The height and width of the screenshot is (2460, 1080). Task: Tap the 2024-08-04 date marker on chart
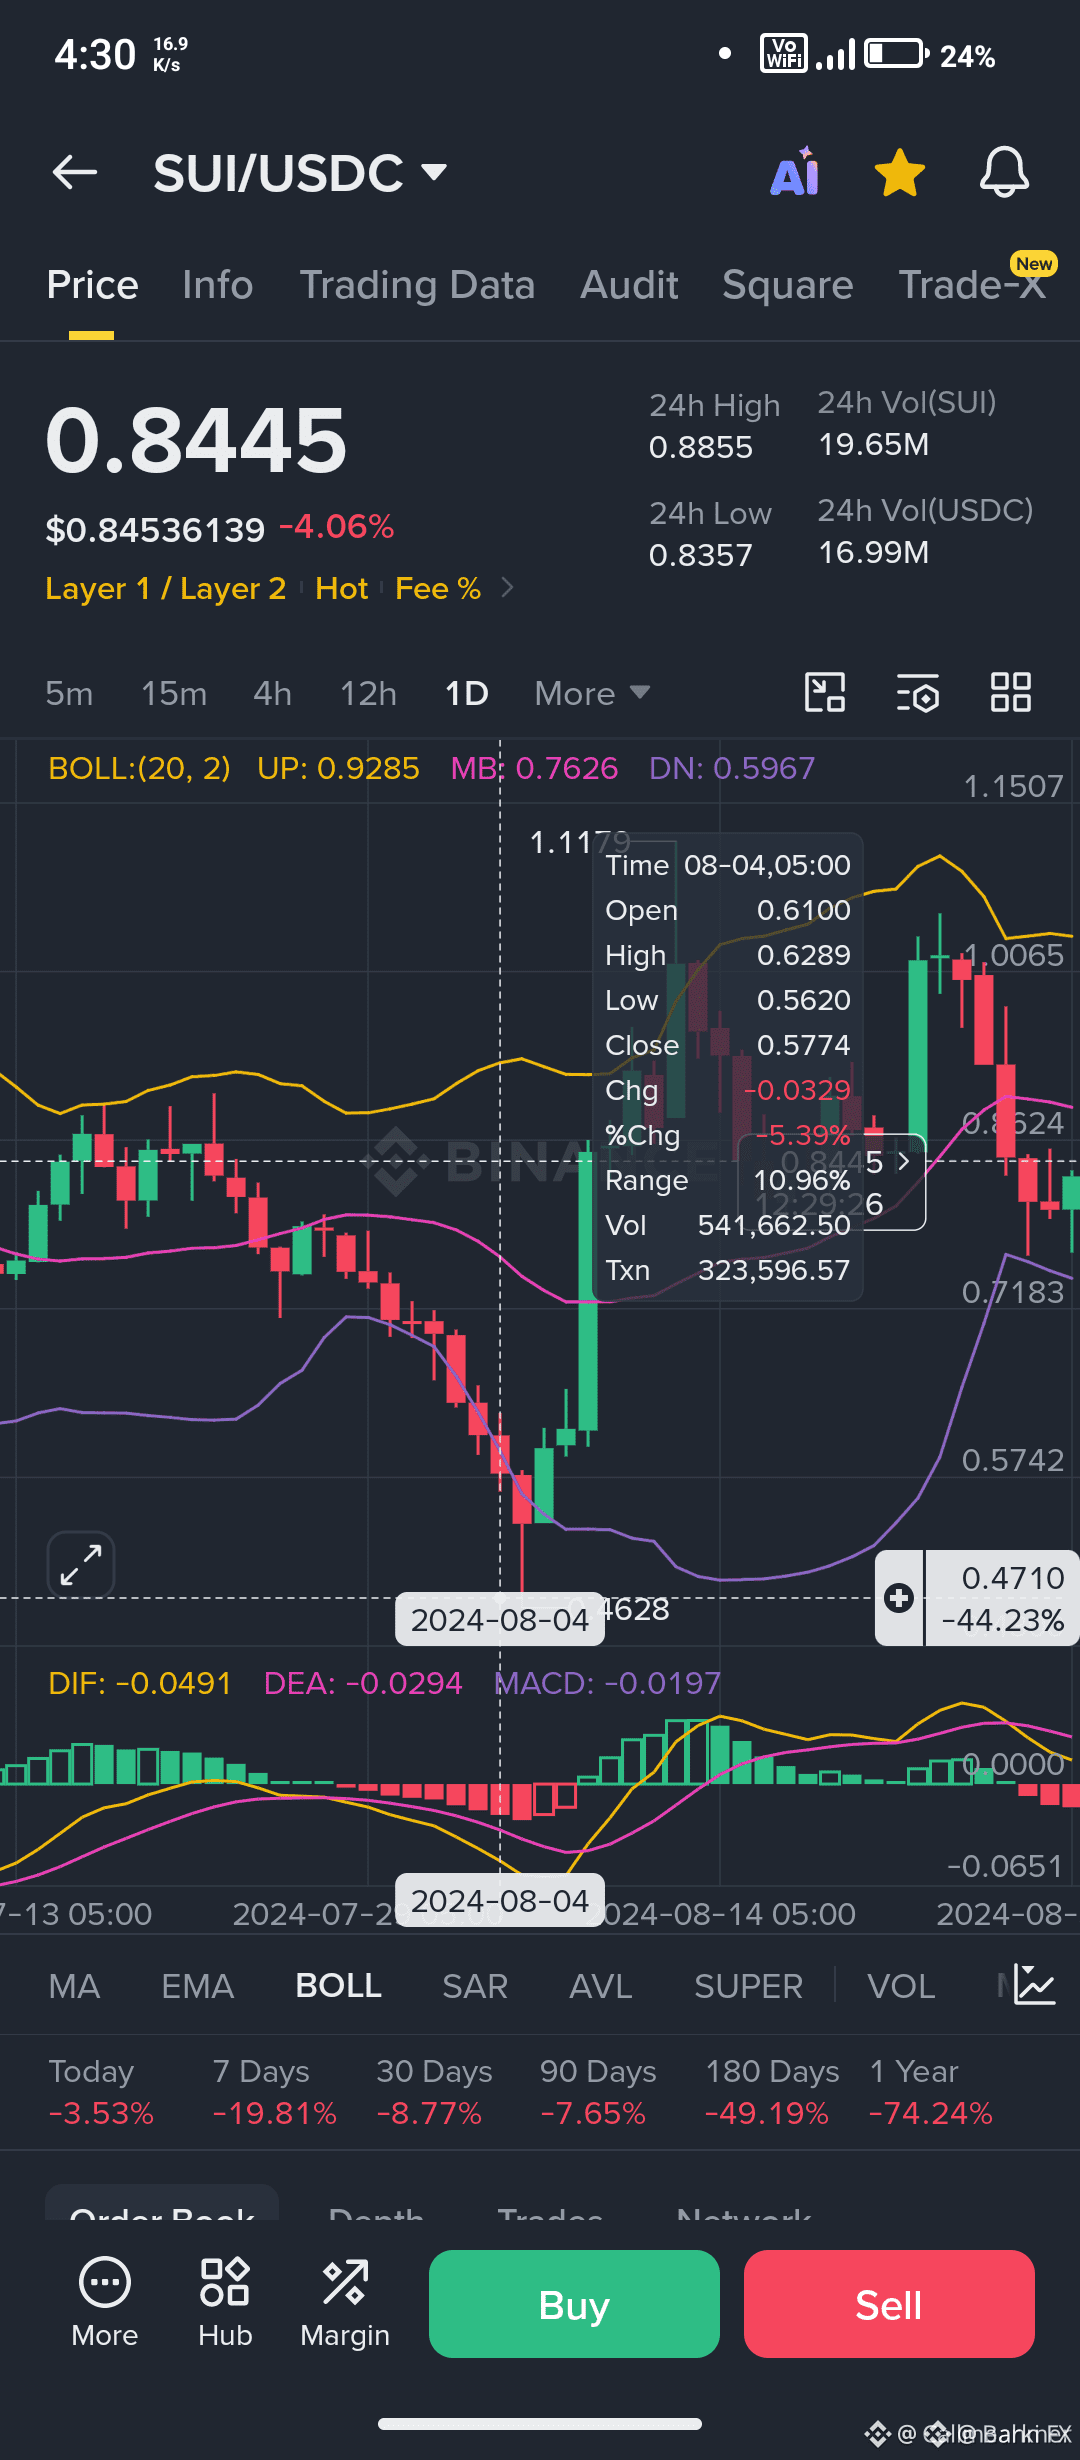(x=500, y=1619)
